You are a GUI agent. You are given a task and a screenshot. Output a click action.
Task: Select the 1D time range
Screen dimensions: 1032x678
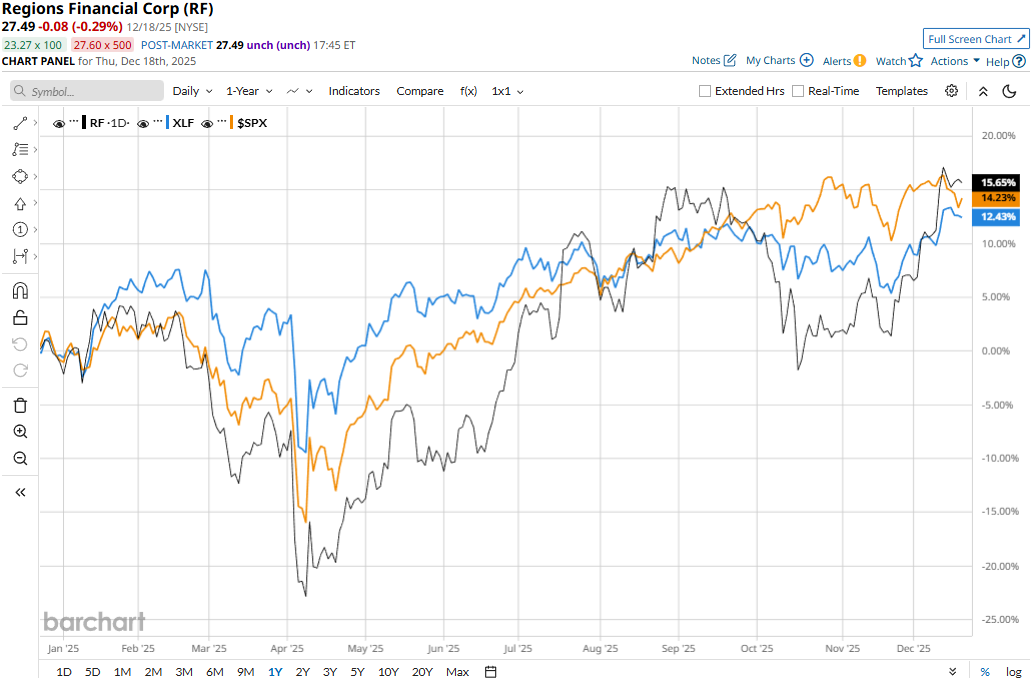point(64,671)
